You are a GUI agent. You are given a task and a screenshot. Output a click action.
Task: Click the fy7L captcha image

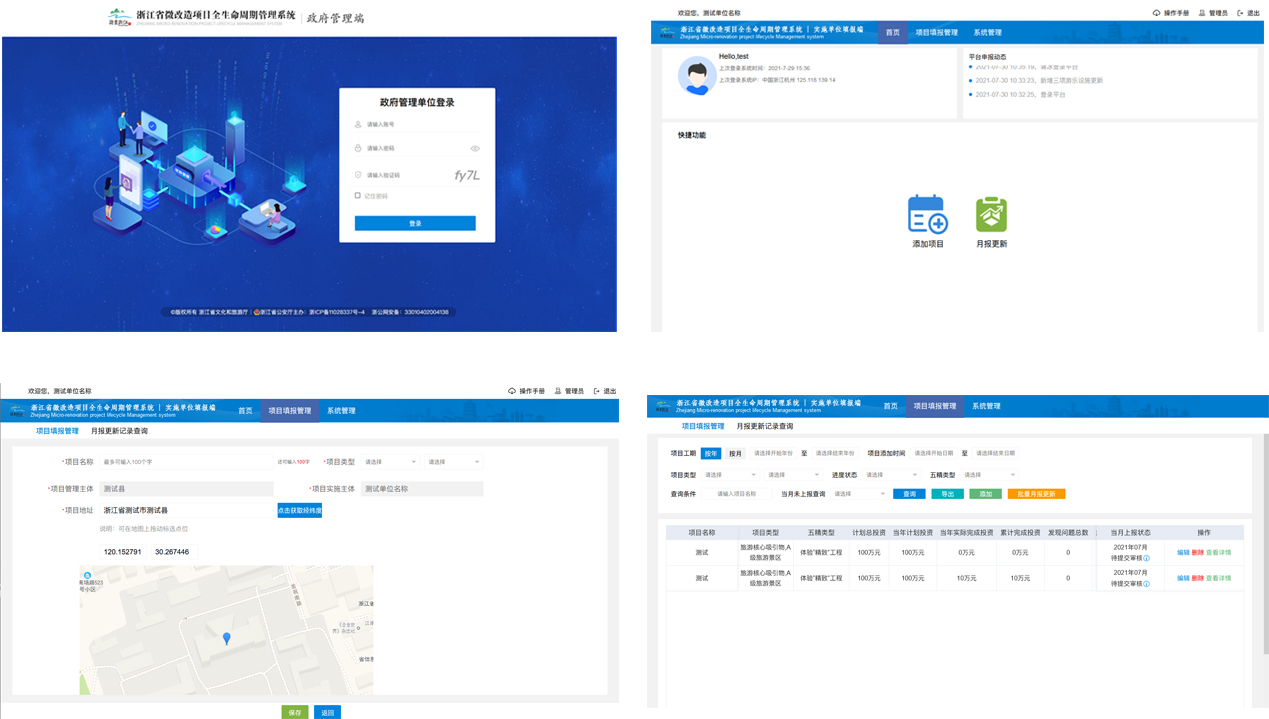coord(466,175)
